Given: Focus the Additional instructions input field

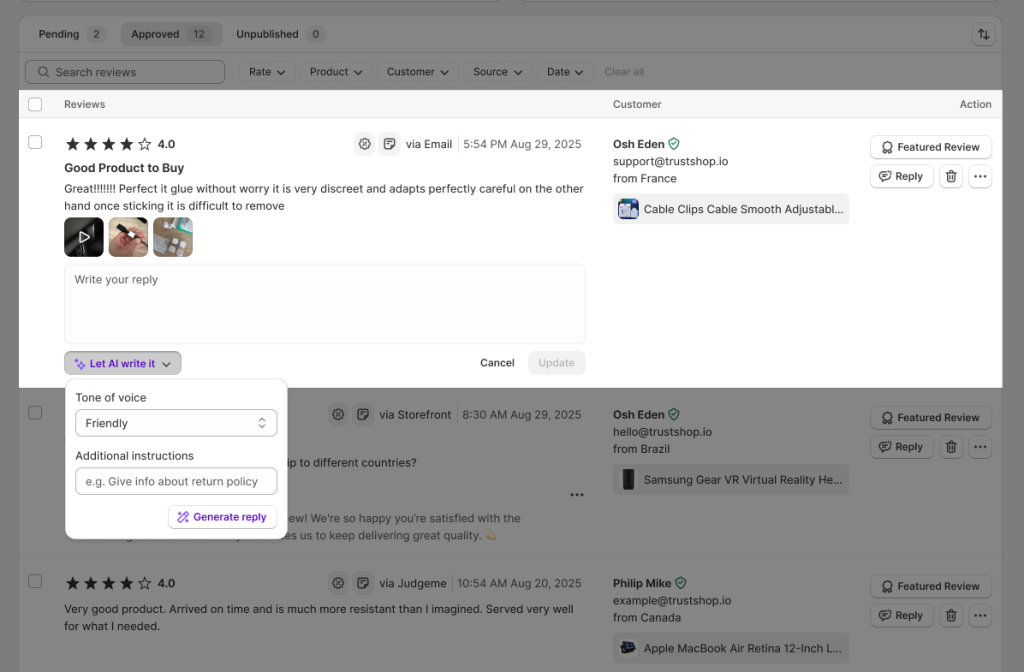Looking at the screenshot, I should [176, 481].
